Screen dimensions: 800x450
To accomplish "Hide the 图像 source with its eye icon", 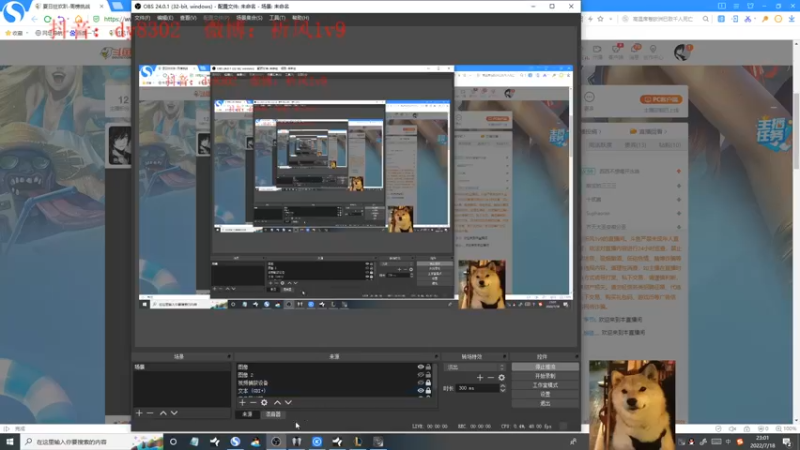I will click(421, 367).
